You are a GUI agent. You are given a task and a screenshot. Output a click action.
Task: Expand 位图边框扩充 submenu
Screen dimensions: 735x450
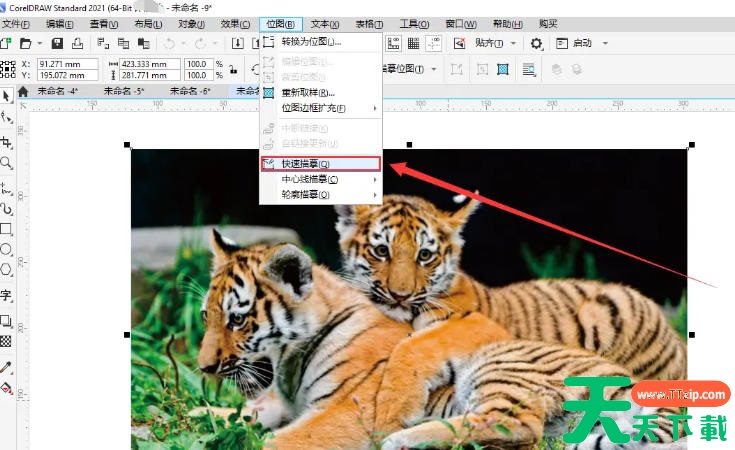pos(321,108)
